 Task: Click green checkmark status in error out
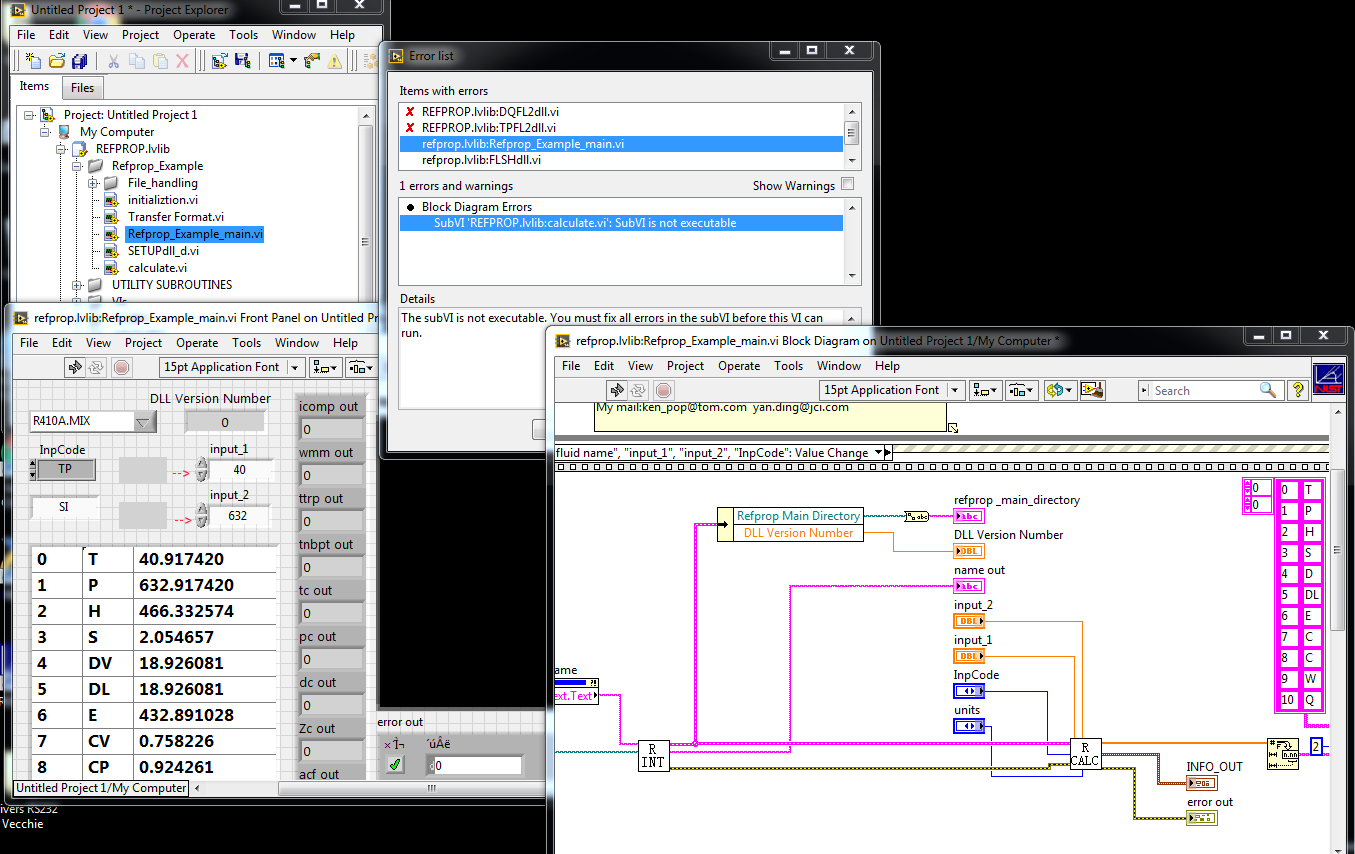(395, 765)
